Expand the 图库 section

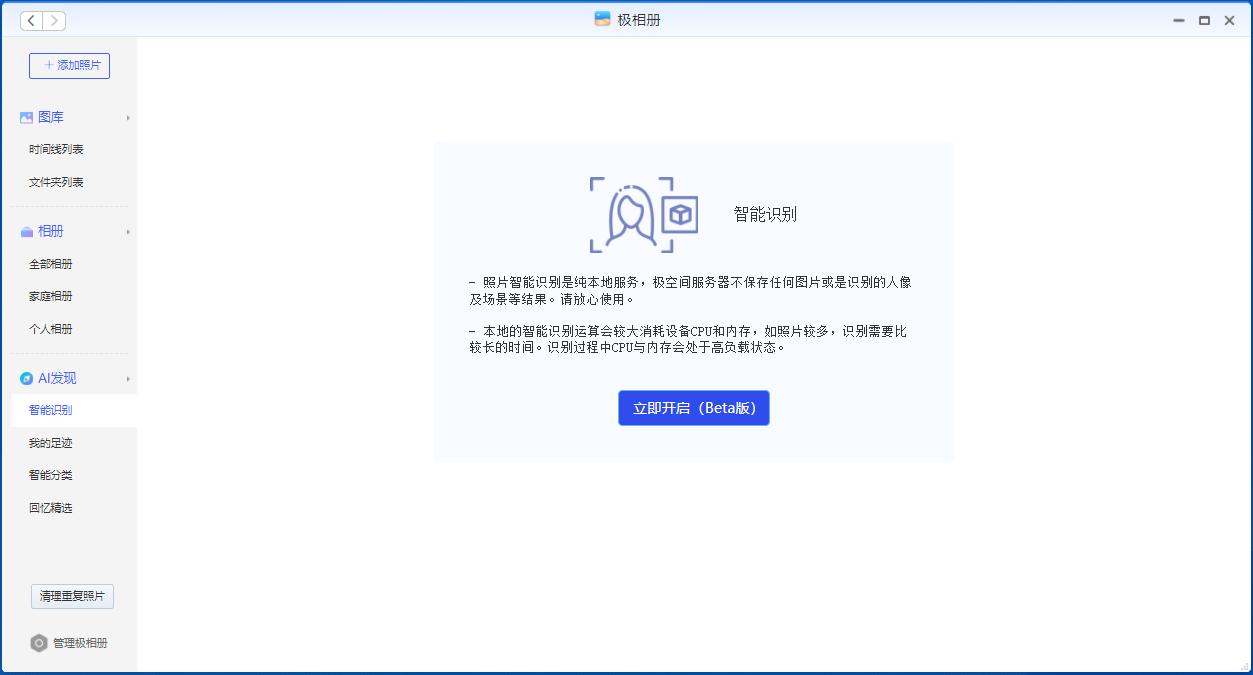[126, 117]
